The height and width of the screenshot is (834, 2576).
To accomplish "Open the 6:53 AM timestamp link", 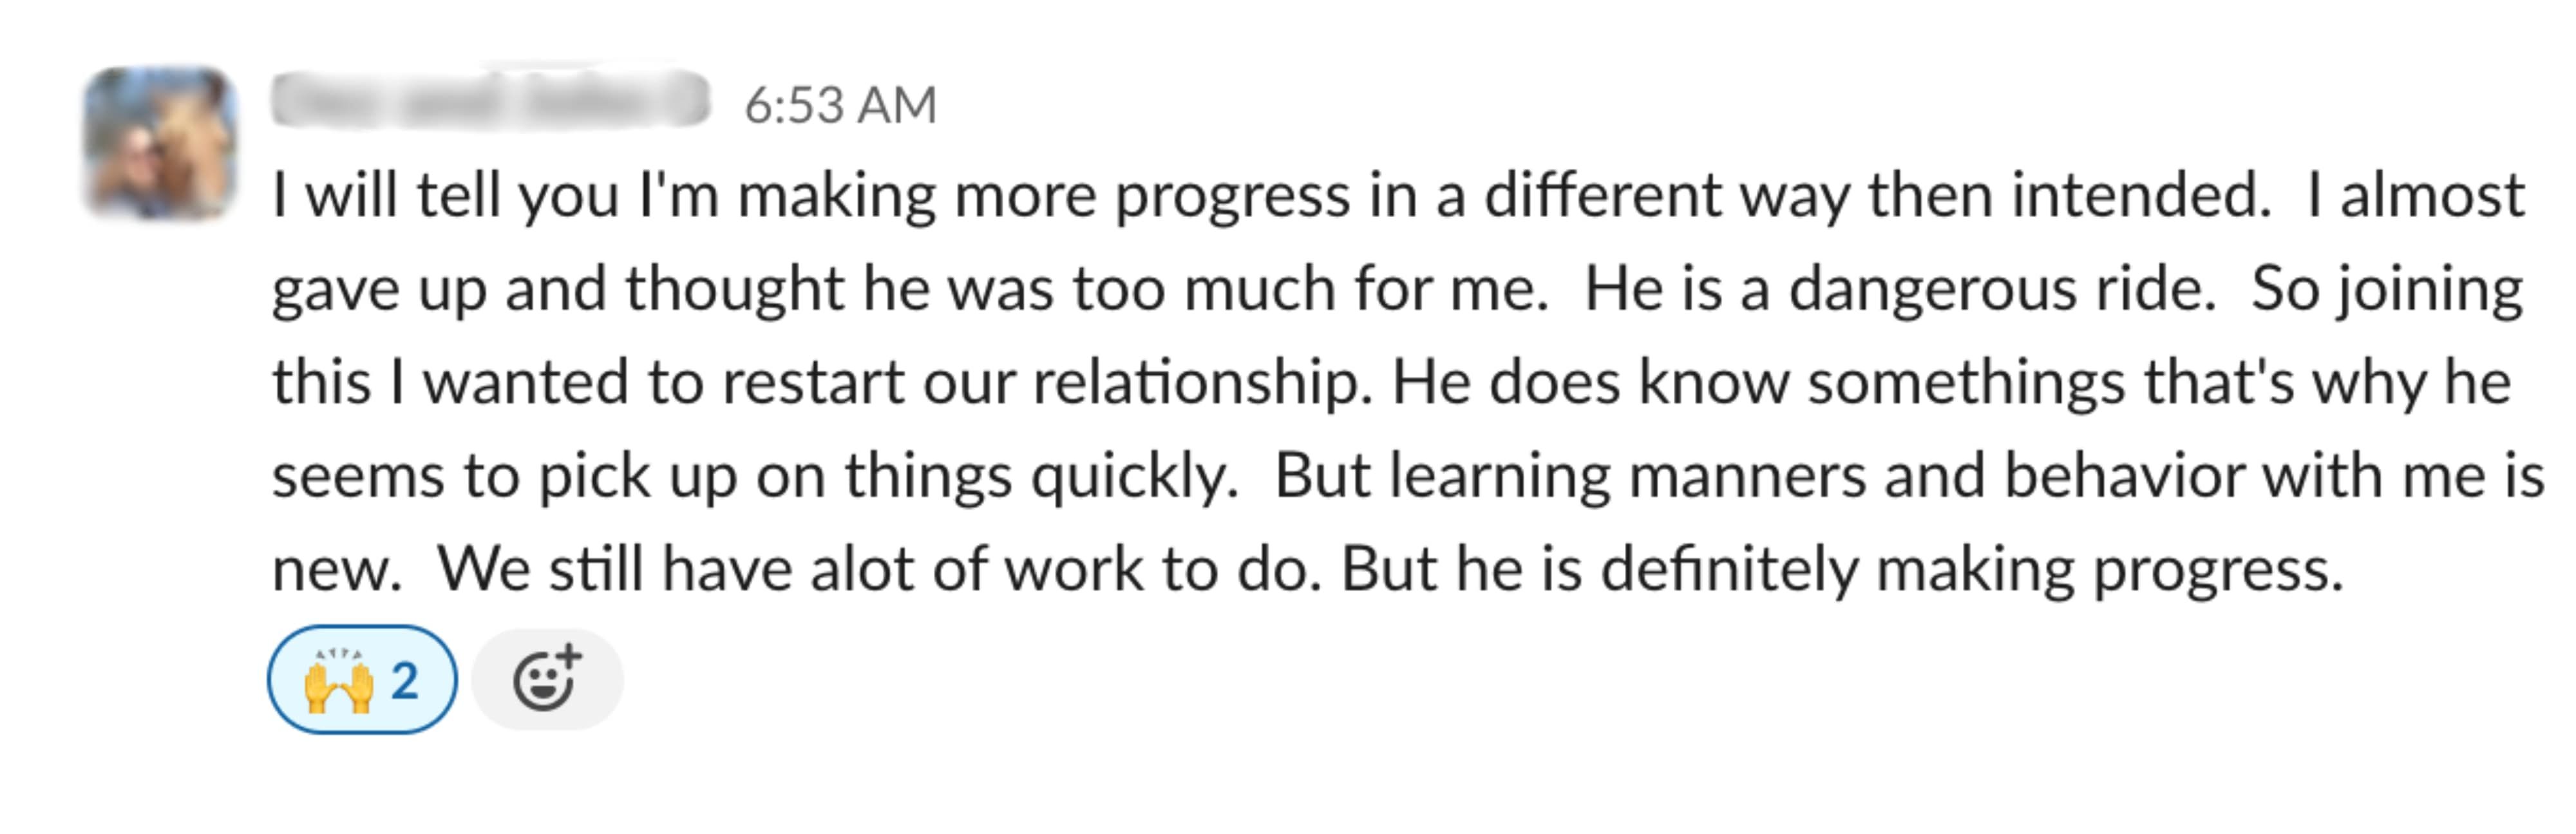I will tap(840, 105).
